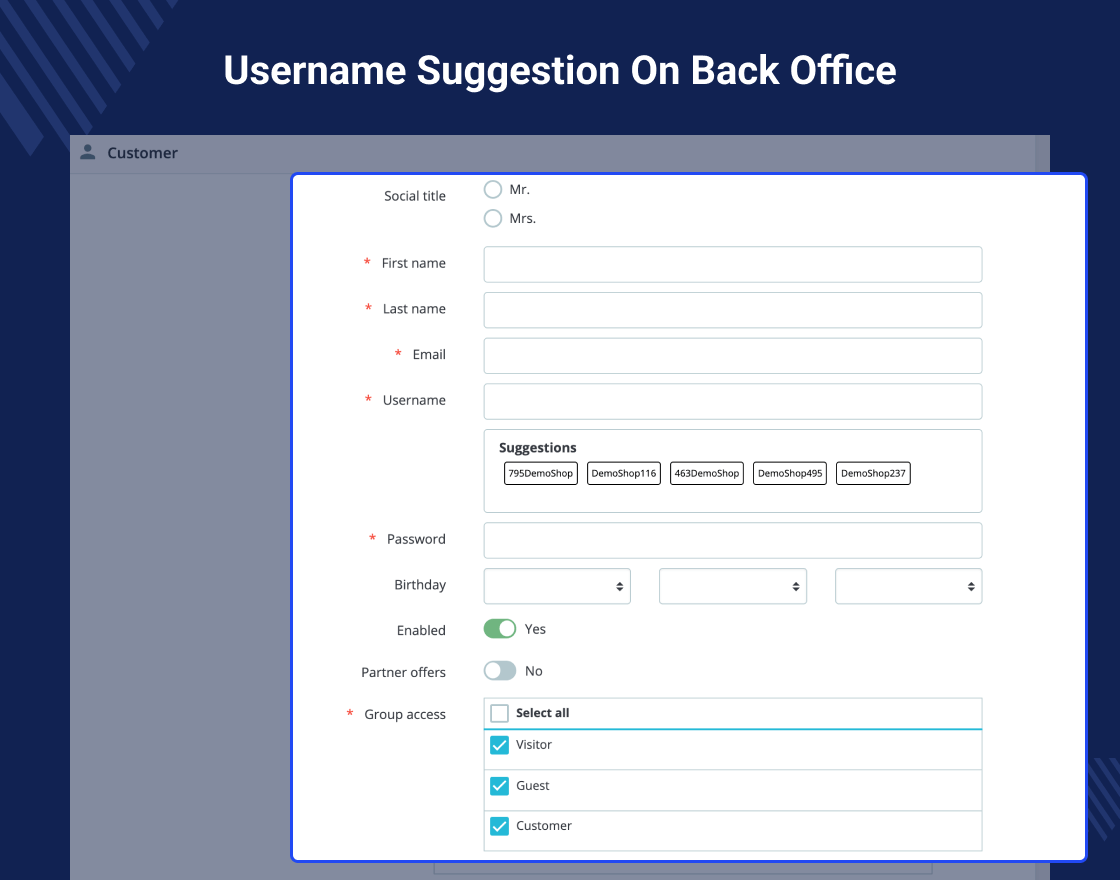
Task: Click the Group access label
Action: (405, 714)
